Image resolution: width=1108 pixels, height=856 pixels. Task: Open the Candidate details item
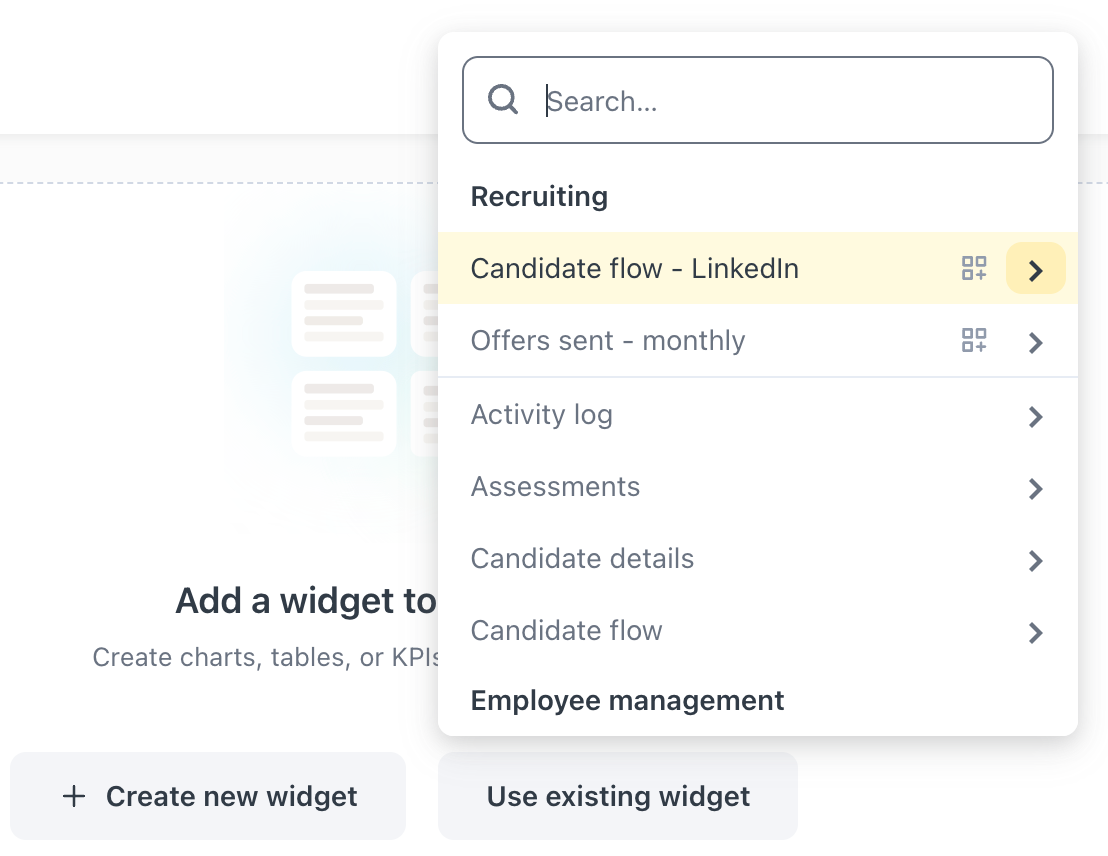pos(582,559)
